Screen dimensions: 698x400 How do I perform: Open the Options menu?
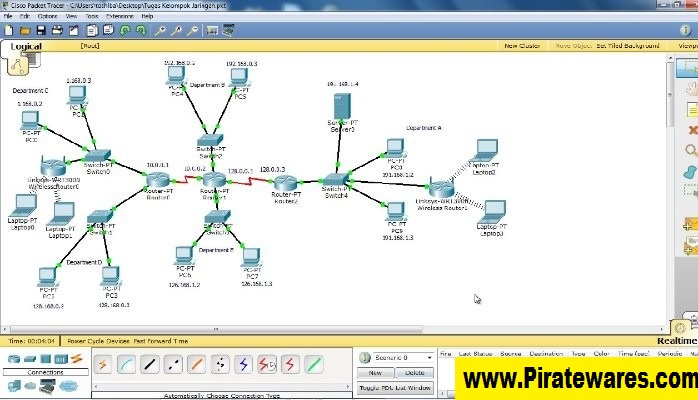click(46, 16)
